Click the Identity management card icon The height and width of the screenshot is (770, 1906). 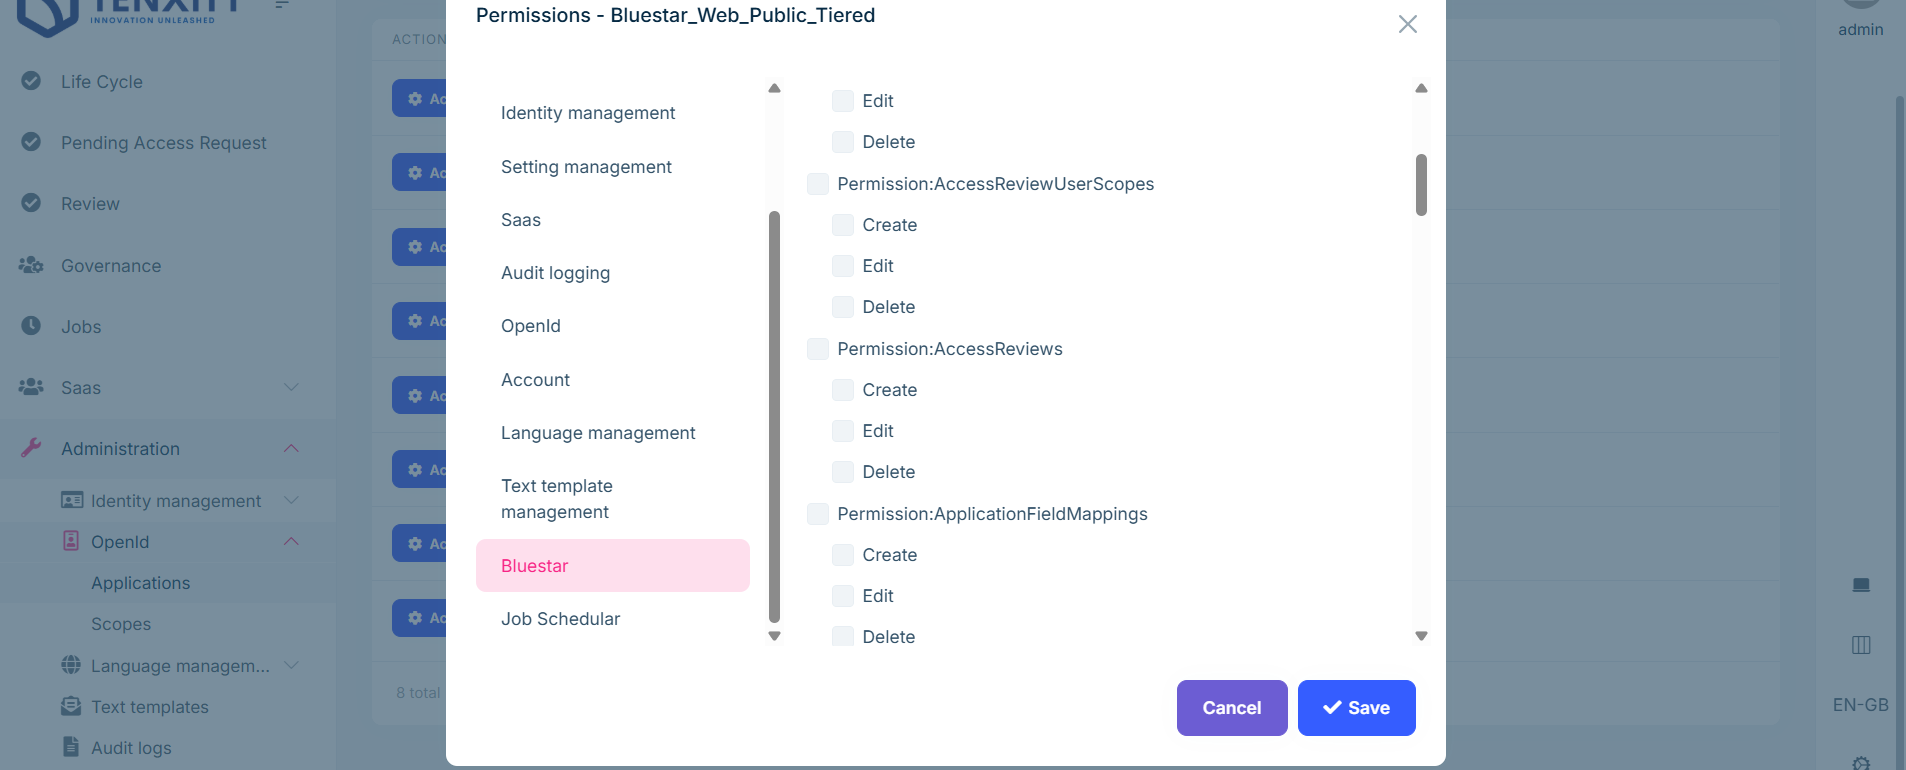click(72, 500)
